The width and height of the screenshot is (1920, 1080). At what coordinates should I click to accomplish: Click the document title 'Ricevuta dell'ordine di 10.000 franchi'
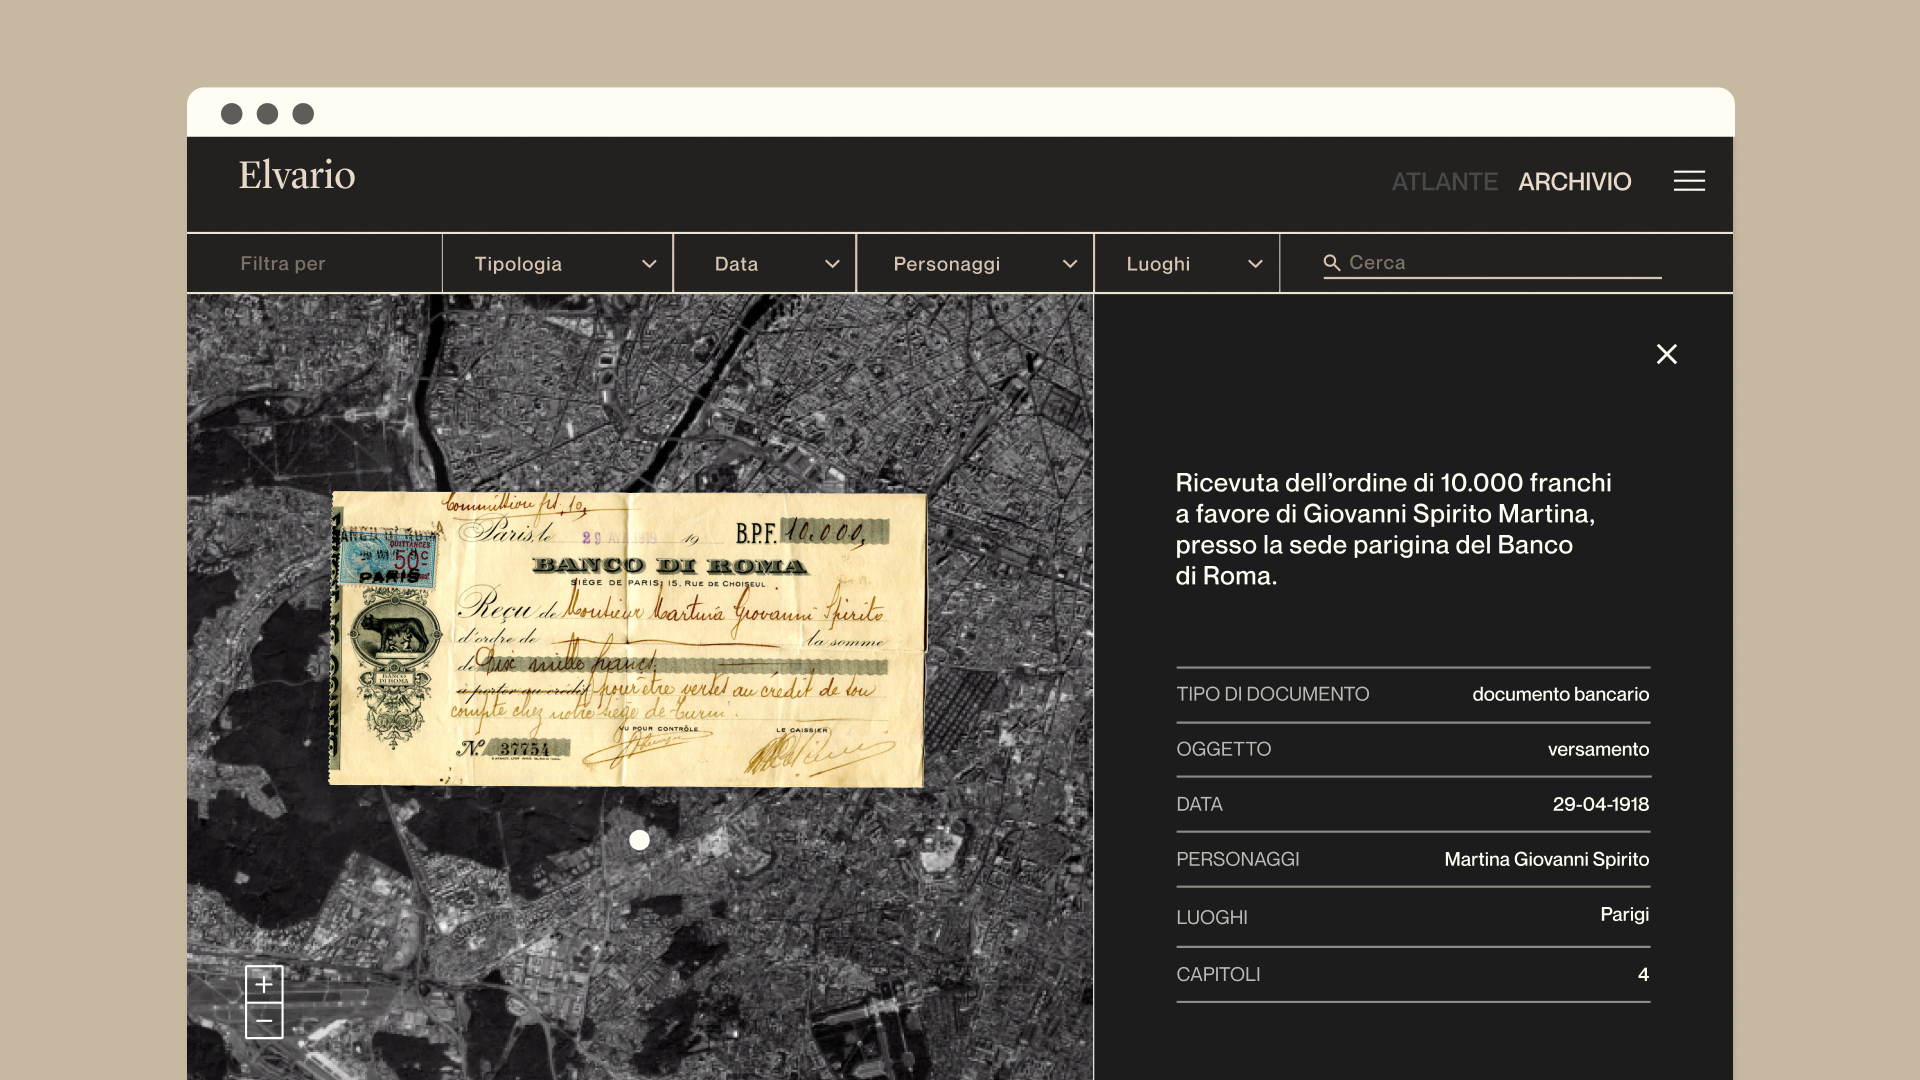pyautogui.click(x=1393, y=483)
